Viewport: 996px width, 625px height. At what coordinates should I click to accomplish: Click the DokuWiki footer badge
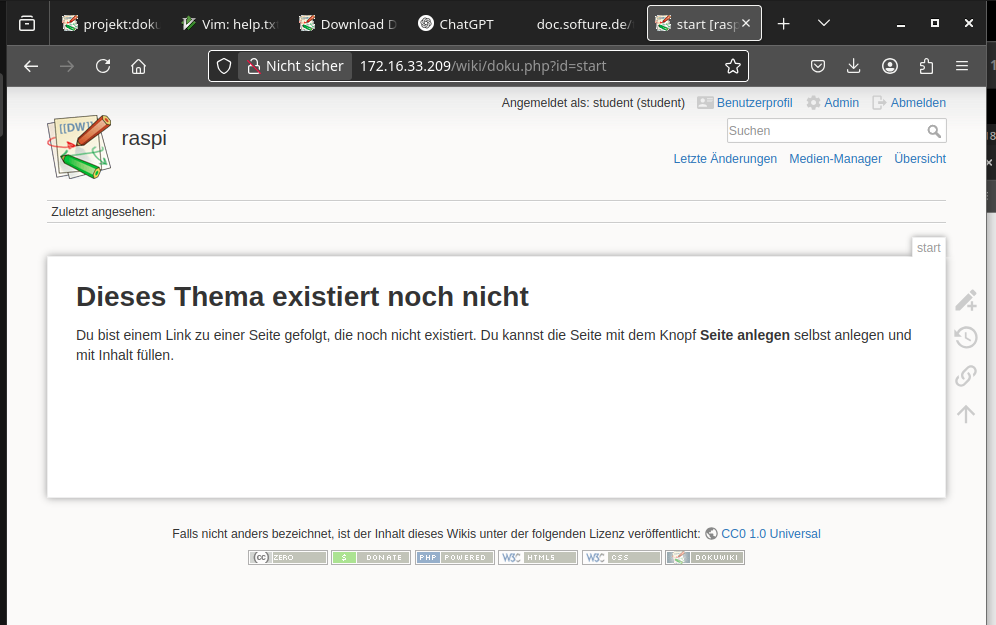(x=705, y=557)
